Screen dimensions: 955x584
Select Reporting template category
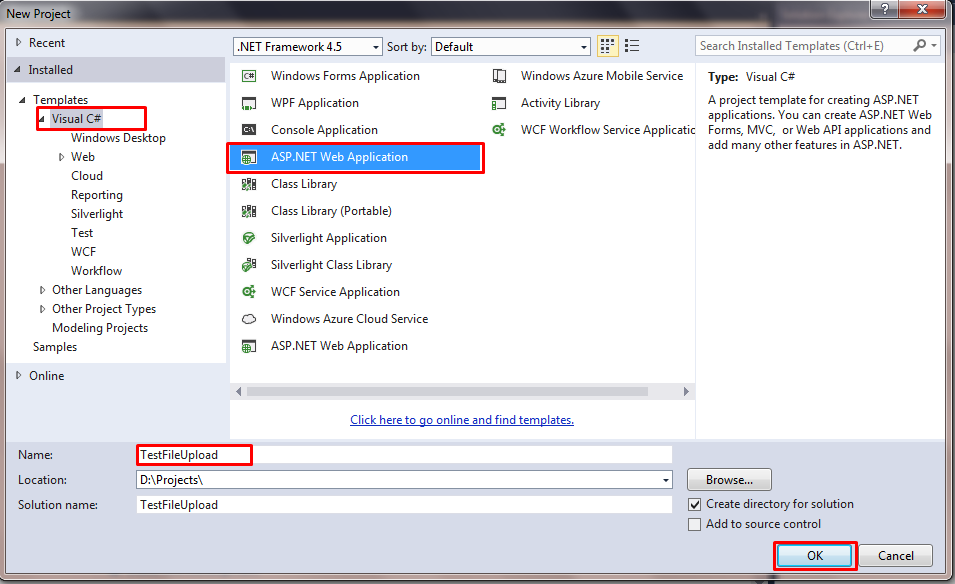click(97, 195)
